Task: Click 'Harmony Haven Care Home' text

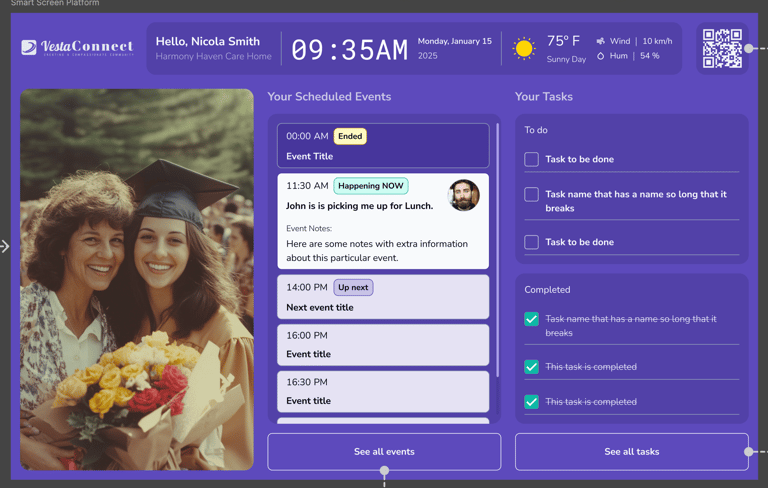Action: tap(214, 56)
